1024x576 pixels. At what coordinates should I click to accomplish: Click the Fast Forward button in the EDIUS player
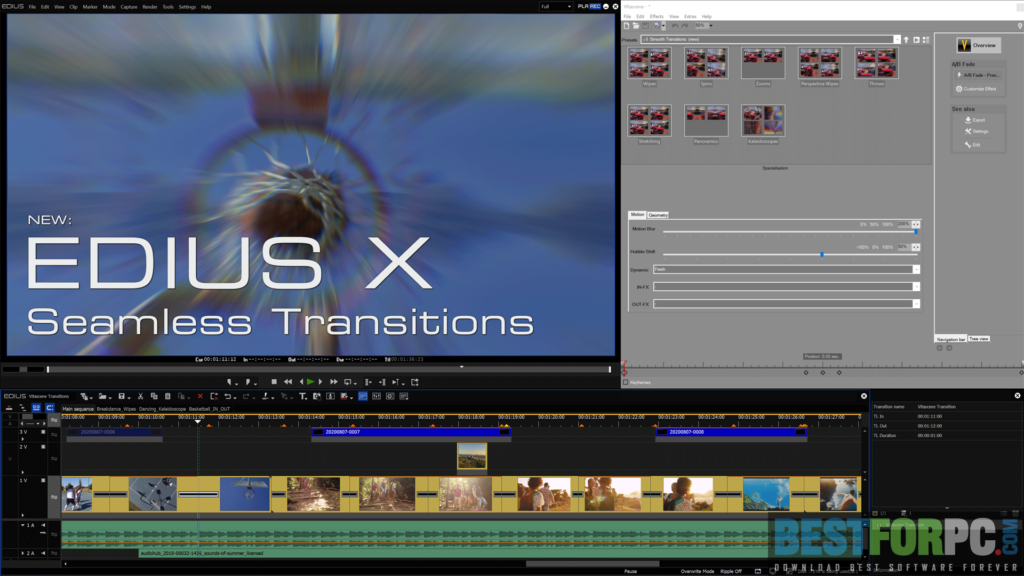click(334, 382)
